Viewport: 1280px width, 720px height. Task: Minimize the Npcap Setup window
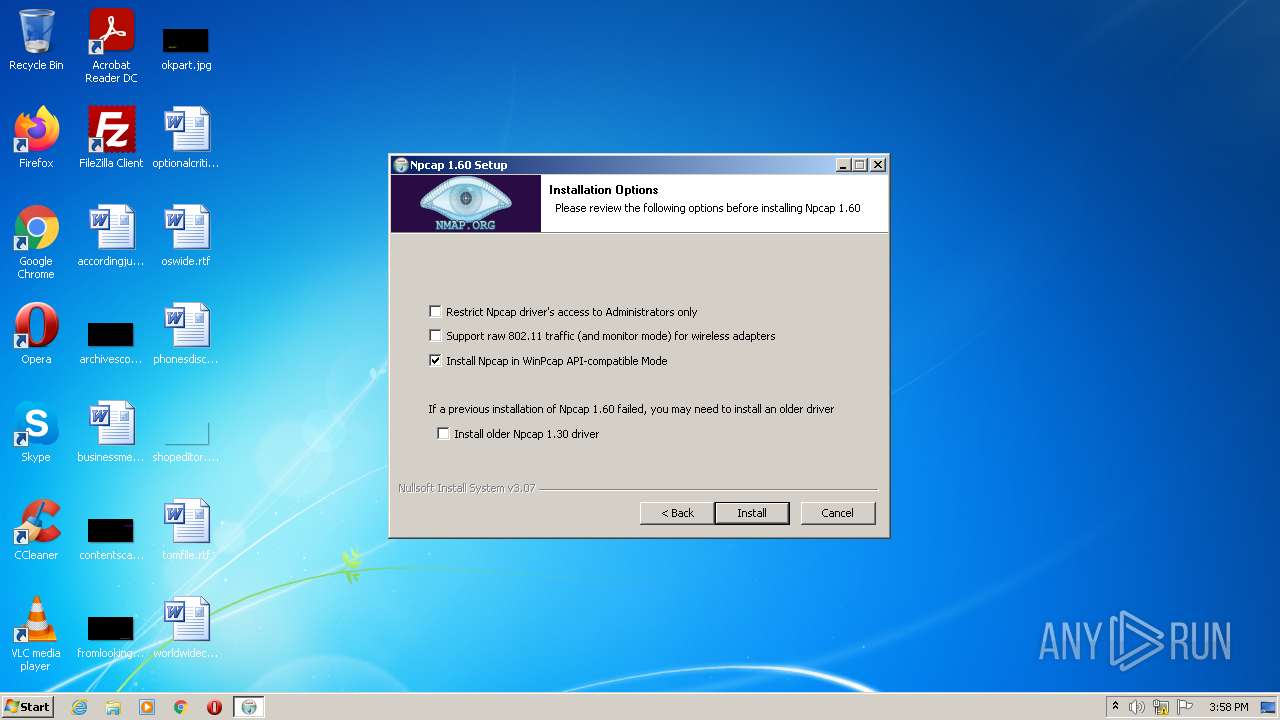(843, 165)
